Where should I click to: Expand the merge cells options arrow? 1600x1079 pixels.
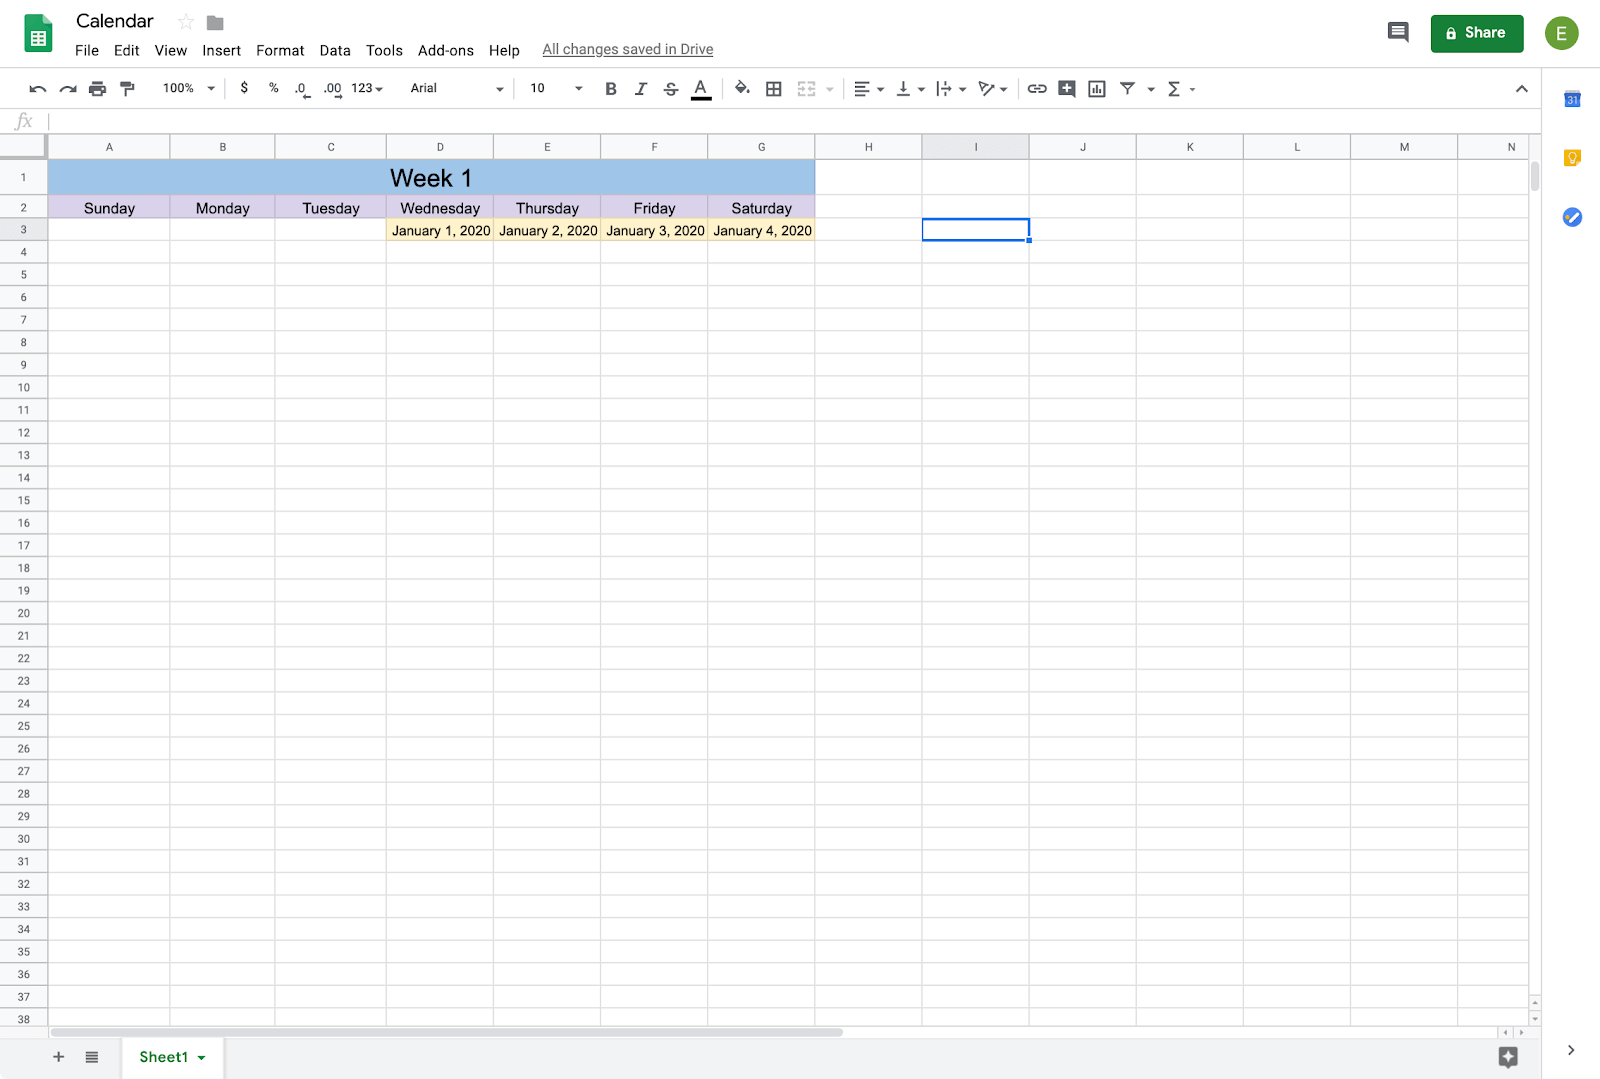click(830, 89)
